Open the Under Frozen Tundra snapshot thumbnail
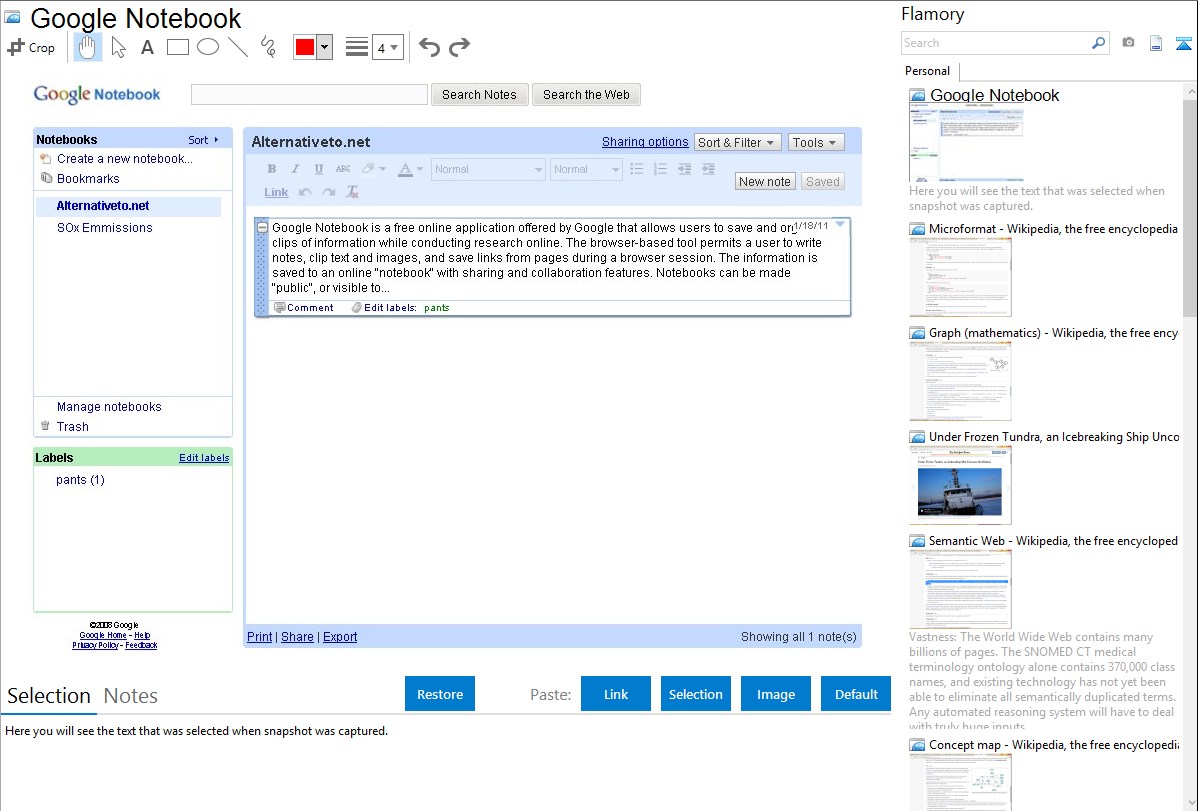 click(x=960, y=485)
